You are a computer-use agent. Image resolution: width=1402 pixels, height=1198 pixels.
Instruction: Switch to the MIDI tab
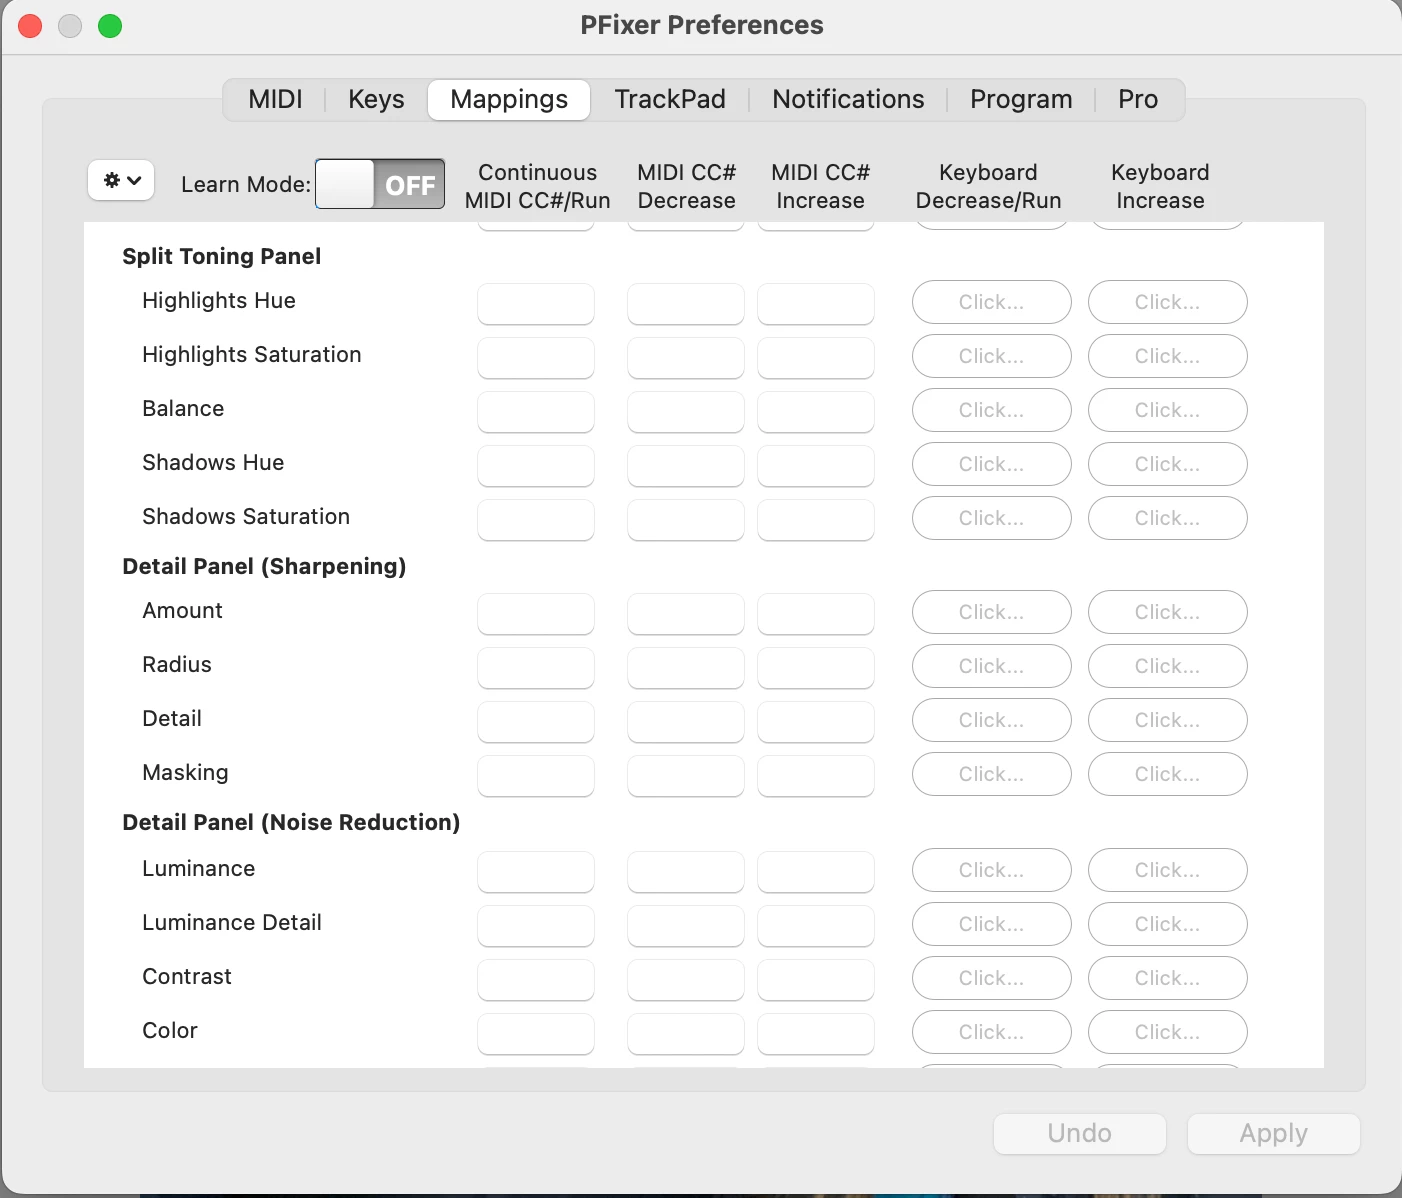[275, 99]
